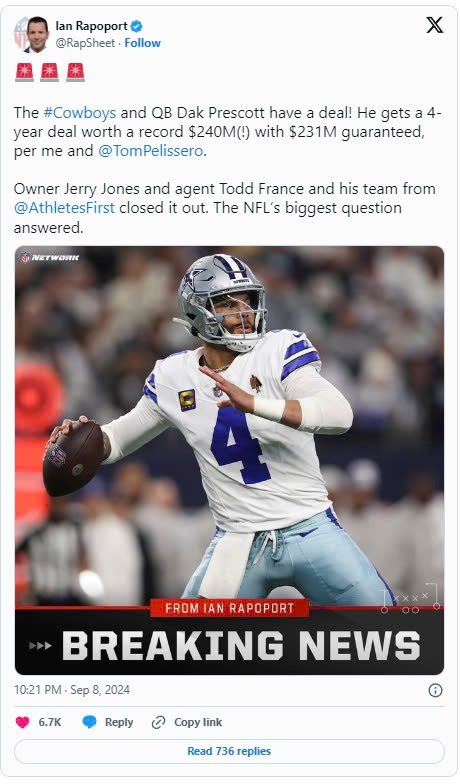Open the X logo icon

click(x=434, y=24)
